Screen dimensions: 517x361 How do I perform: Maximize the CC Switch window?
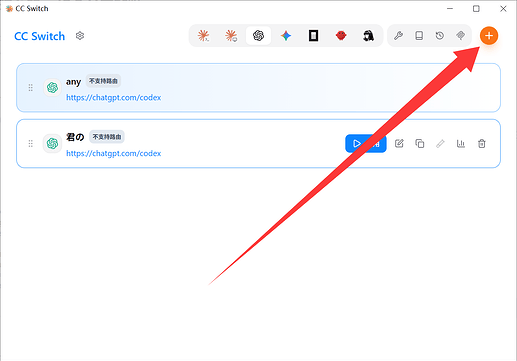tap(476, 9)
